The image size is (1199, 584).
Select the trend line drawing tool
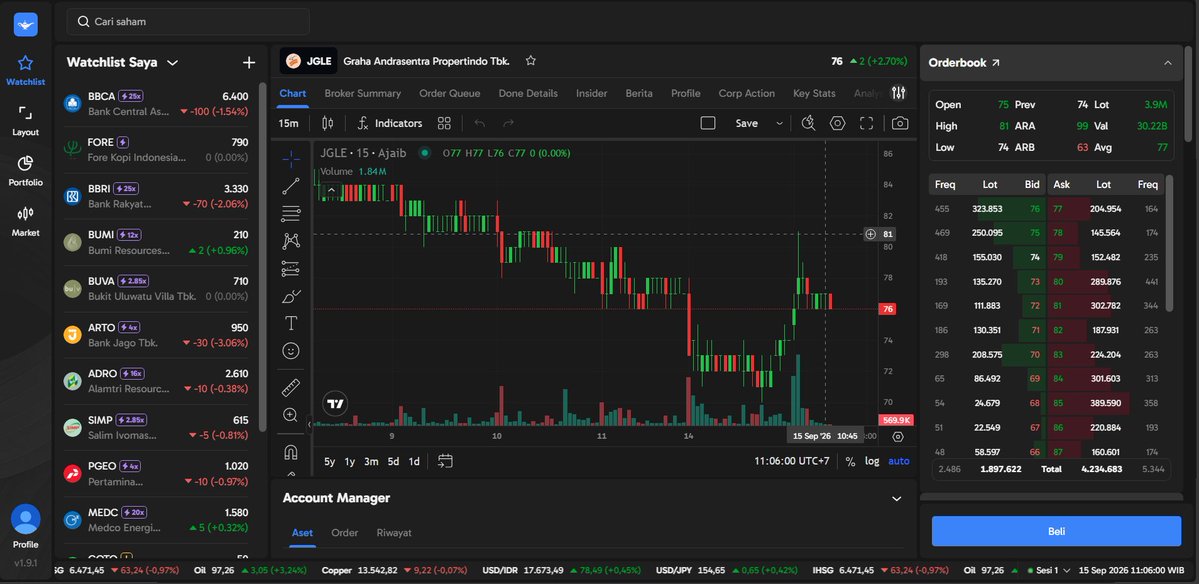point(291,186)
